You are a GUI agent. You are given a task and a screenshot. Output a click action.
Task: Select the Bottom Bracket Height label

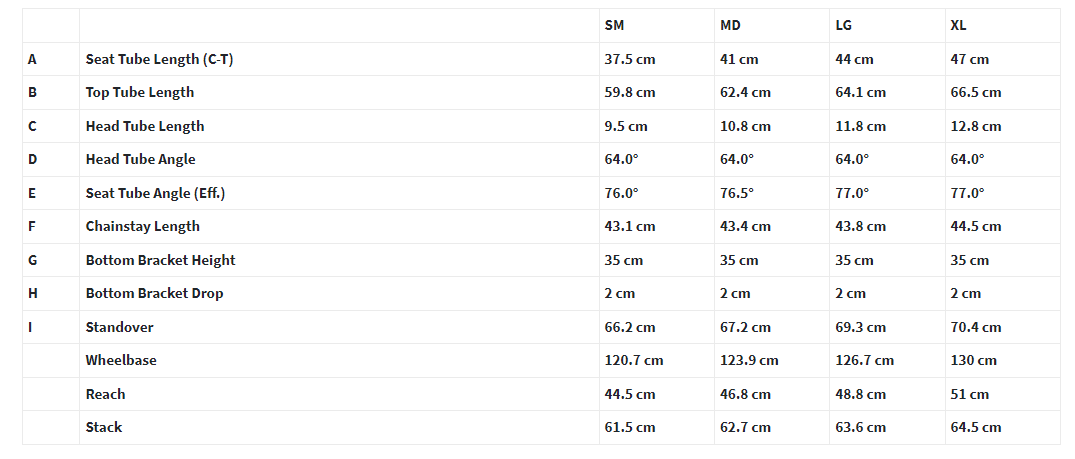pos(160,260)
